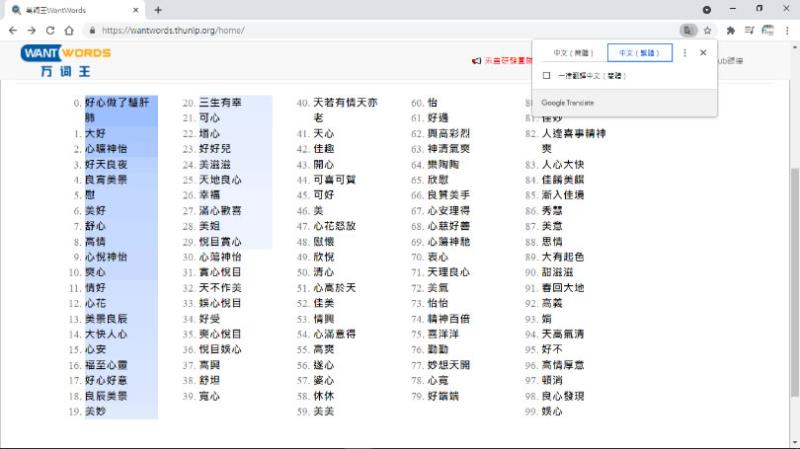The image size is (800, 449).
Task: Click the profile avatar in the toolbar
Action: (767, 31)
